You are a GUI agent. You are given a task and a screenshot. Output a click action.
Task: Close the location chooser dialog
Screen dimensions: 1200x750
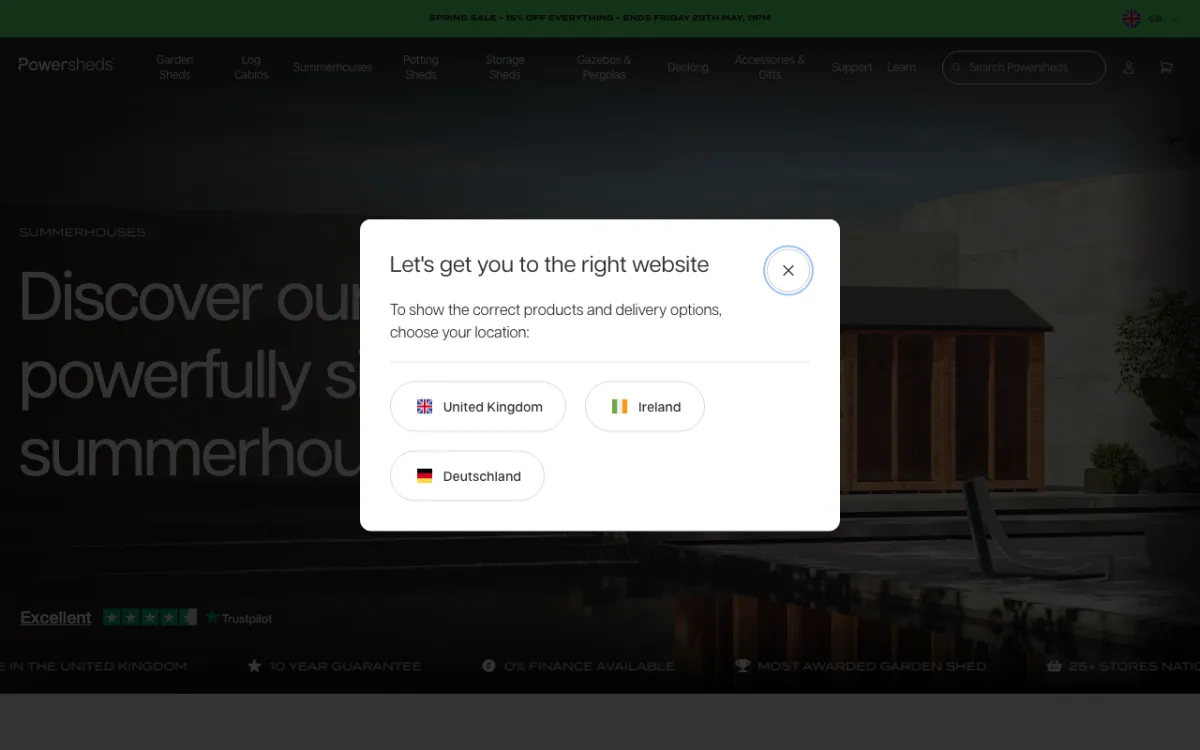(788, 270)
